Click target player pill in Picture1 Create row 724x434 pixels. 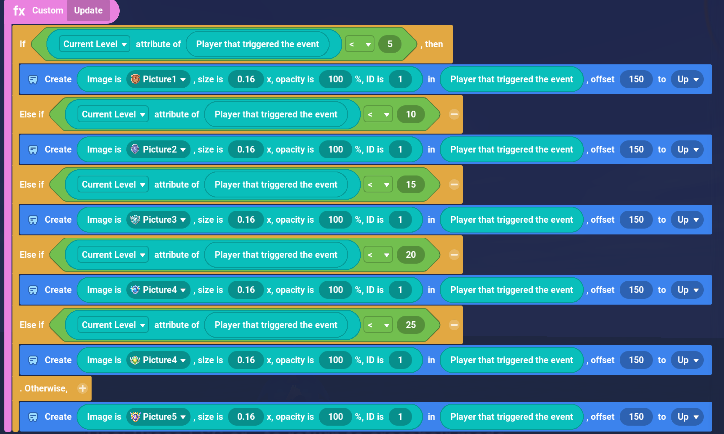pyautogui.click(x=512, y=79)
